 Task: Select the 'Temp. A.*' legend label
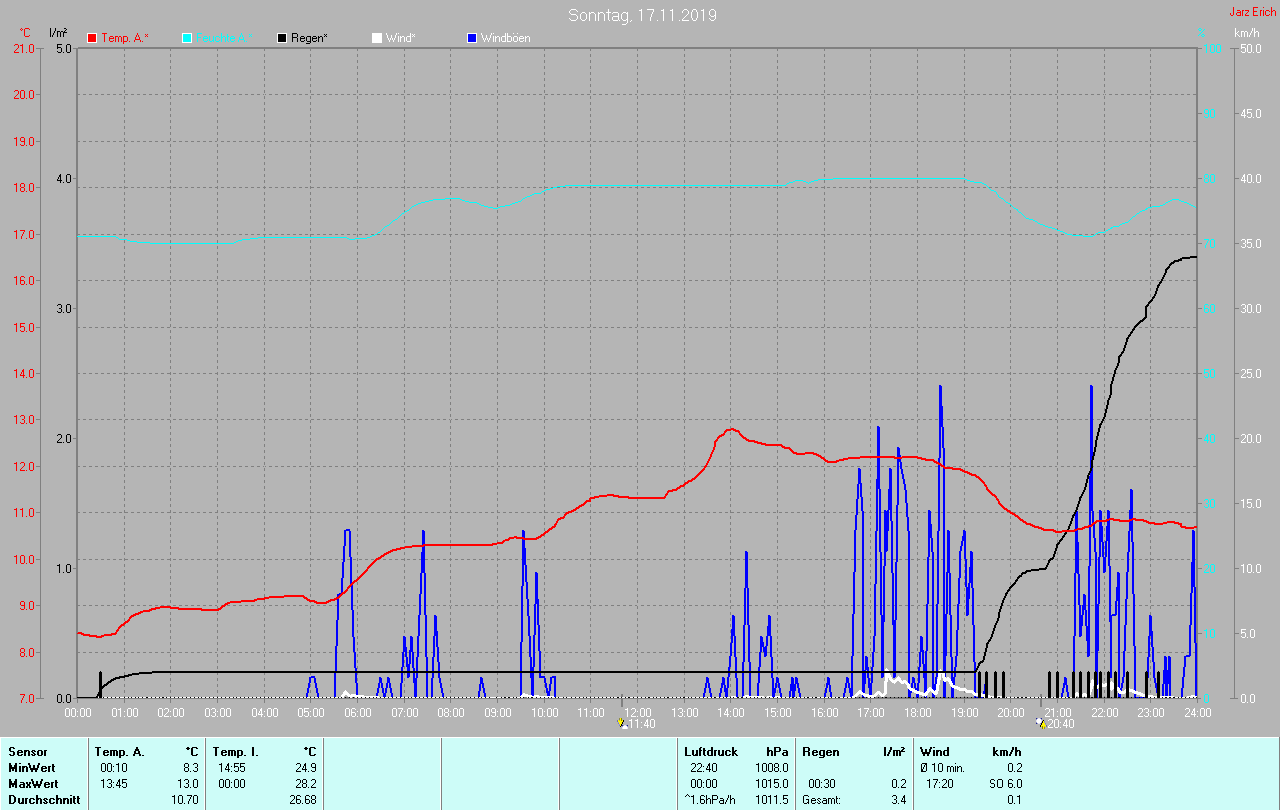pos(124,38)
